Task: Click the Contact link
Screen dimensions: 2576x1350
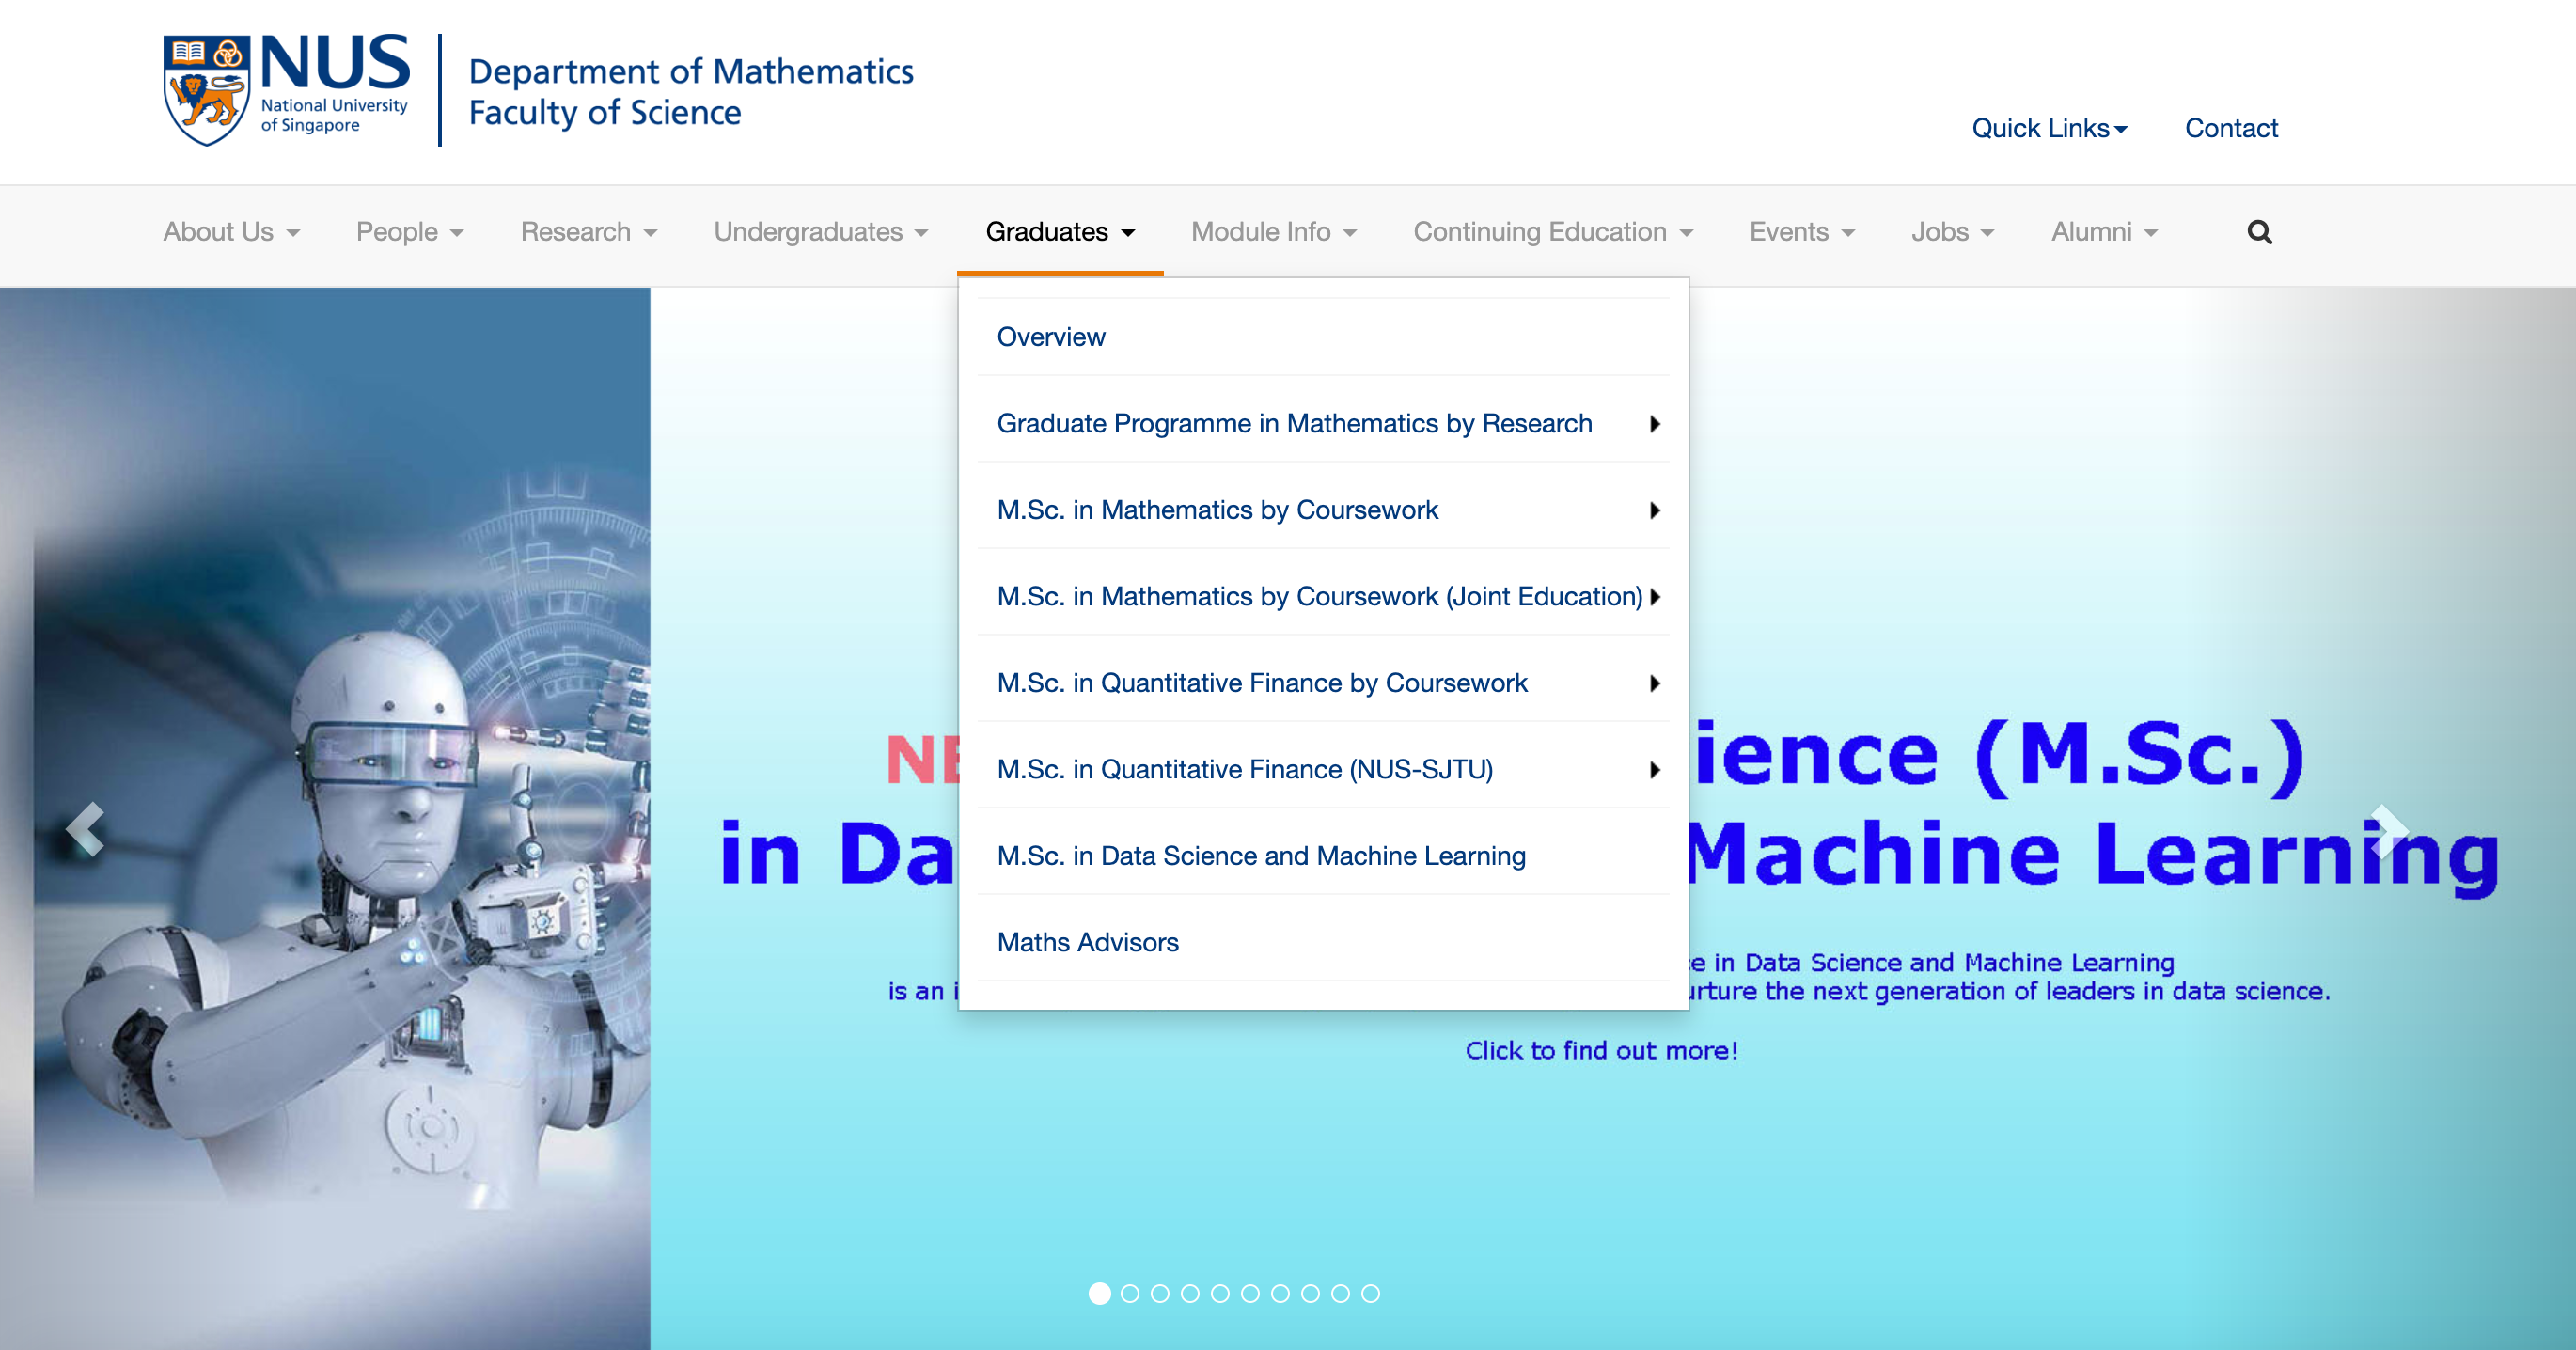Action: pos(2231,128)
